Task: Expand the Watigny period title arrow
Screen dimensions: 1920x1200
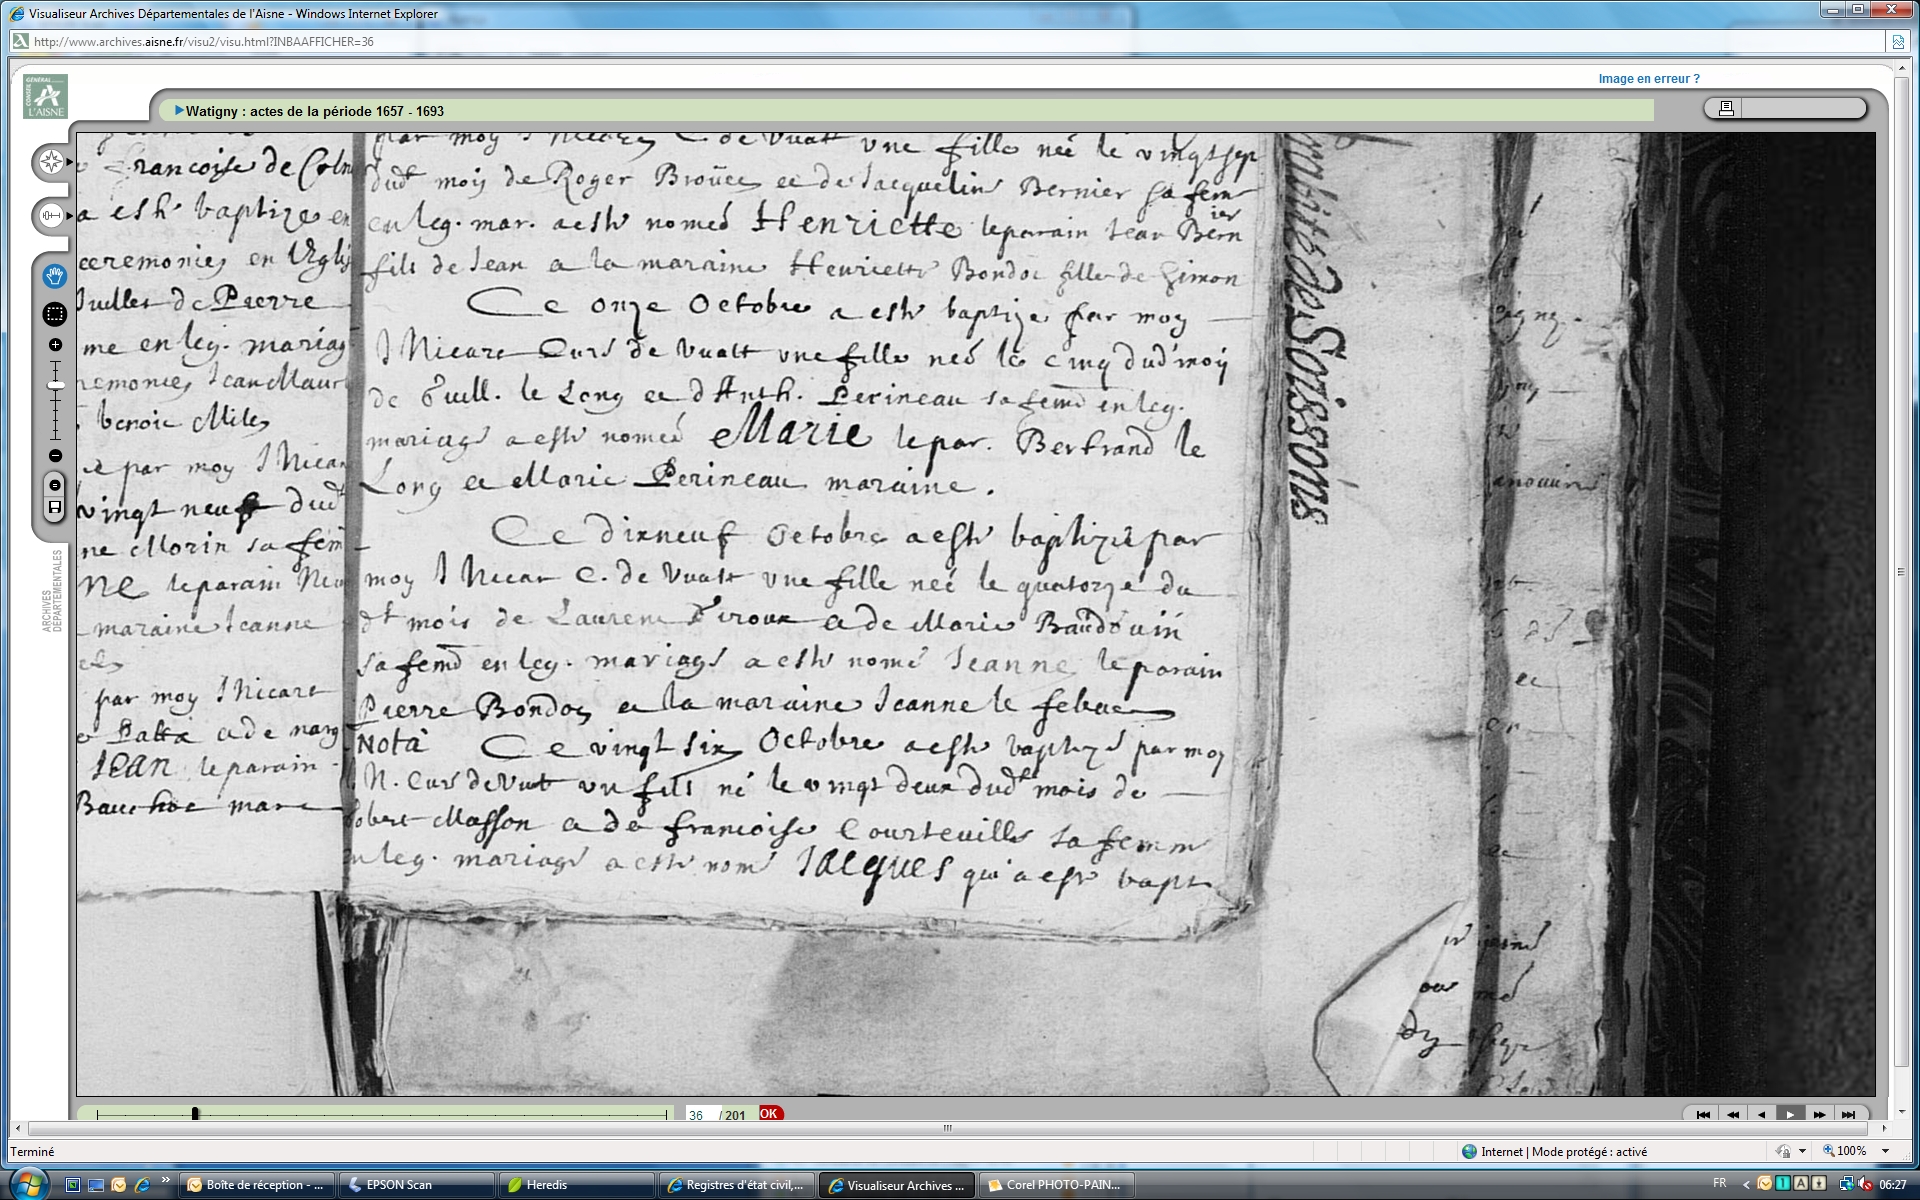Action: point(179,111)
